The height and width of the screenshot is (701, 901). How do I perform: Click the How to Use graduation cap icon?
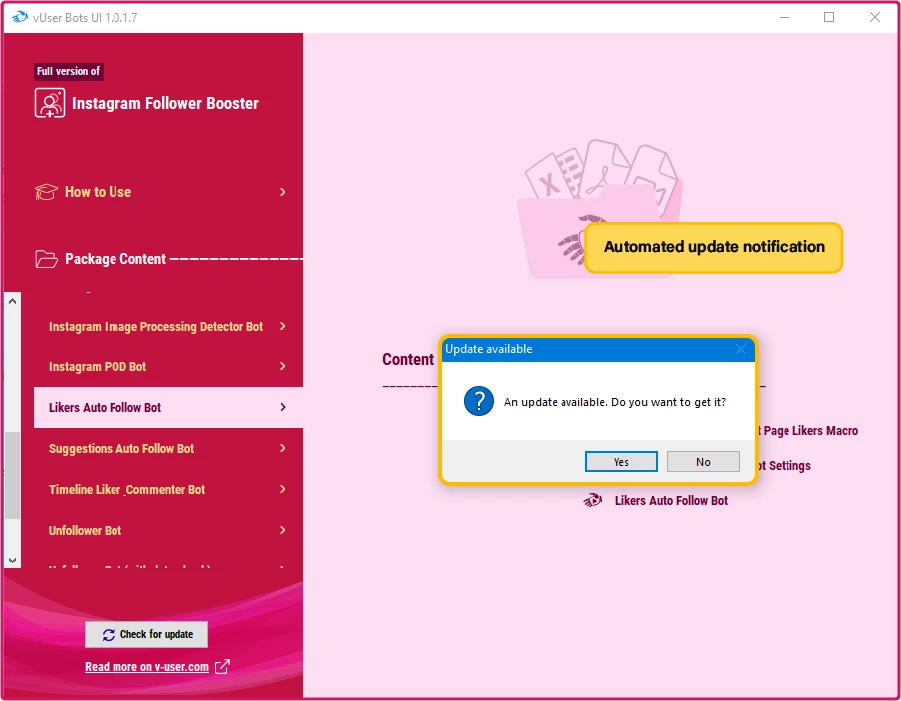coord(46,192)
